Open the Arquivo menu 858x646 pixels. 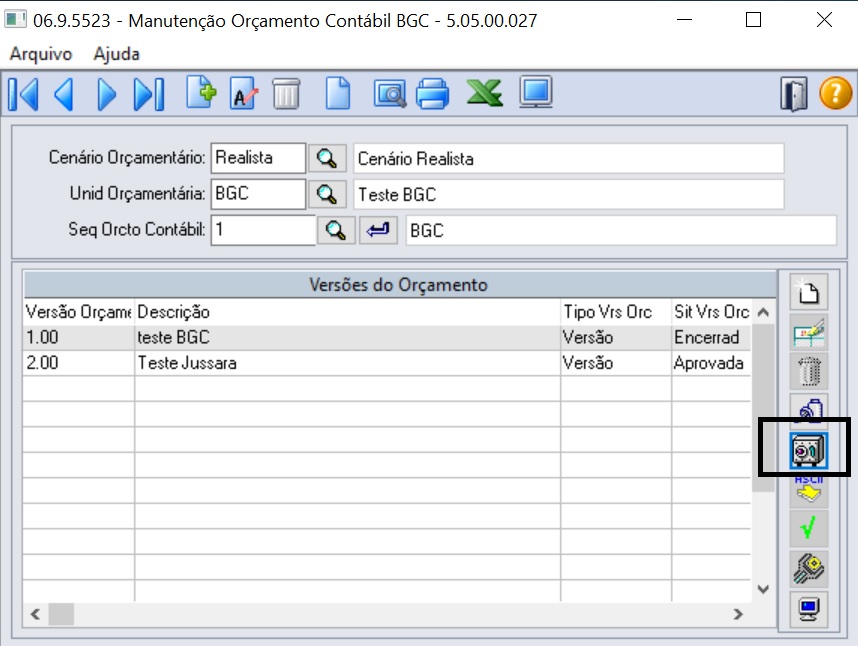(x=41, y=54)
